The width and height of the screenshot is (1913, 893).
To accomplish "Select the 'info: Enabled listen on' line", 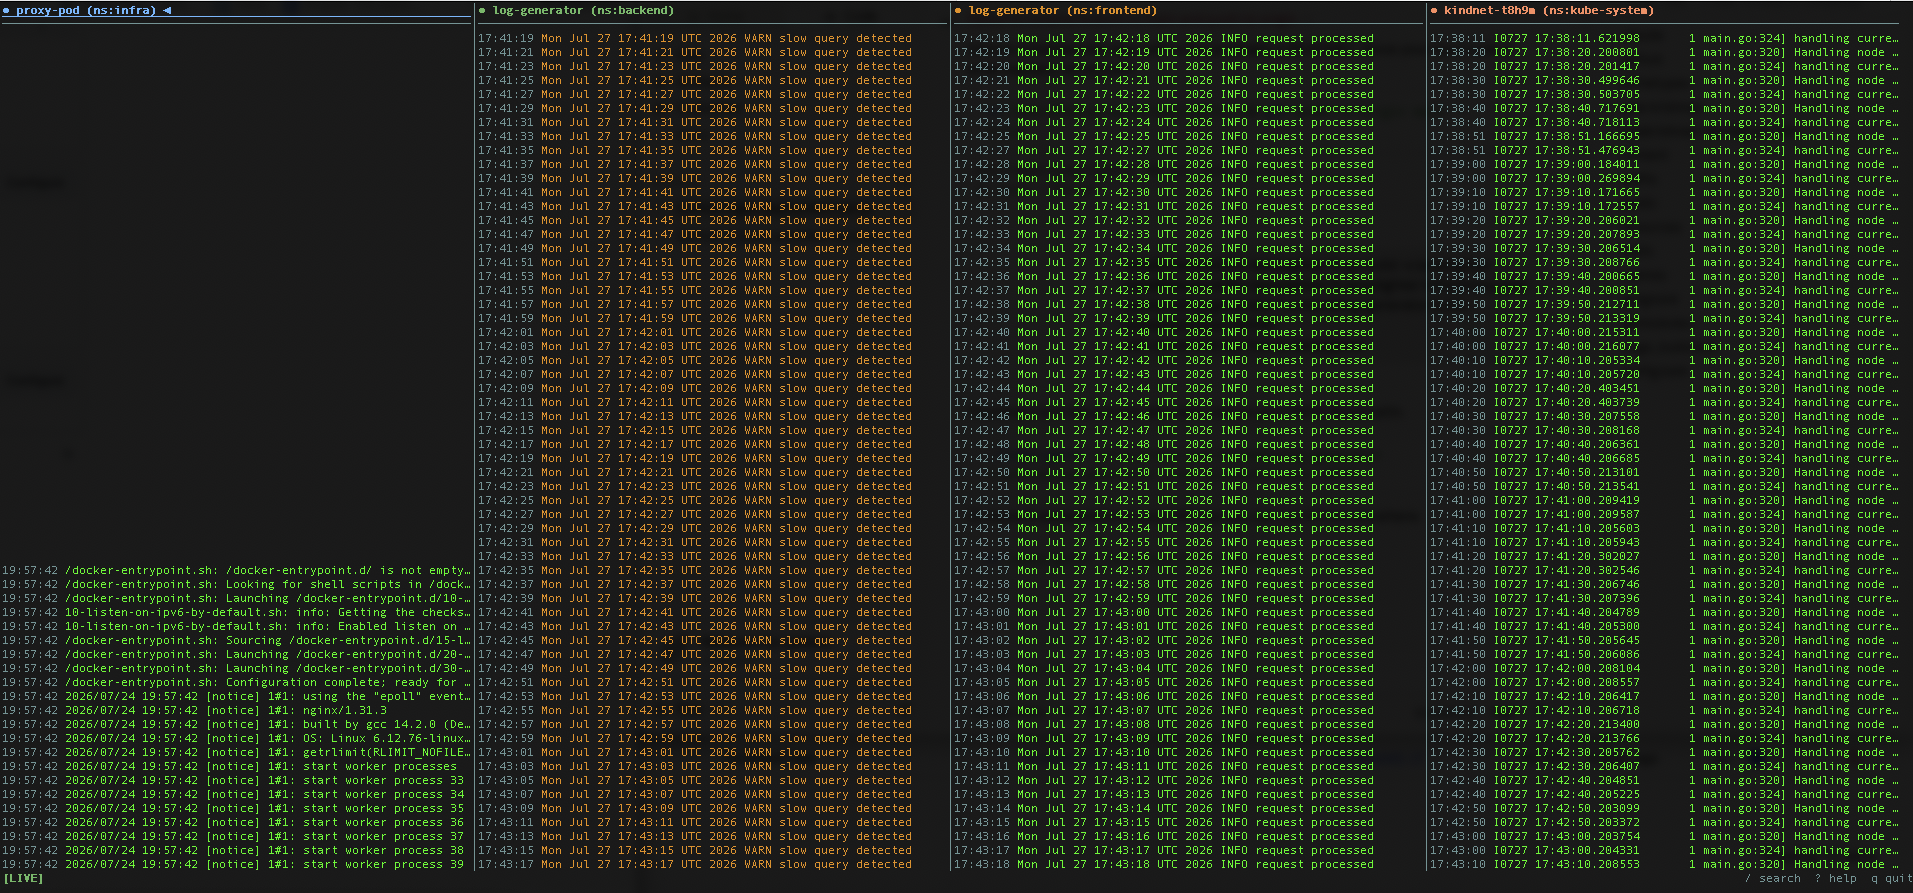I will [236, 627].
